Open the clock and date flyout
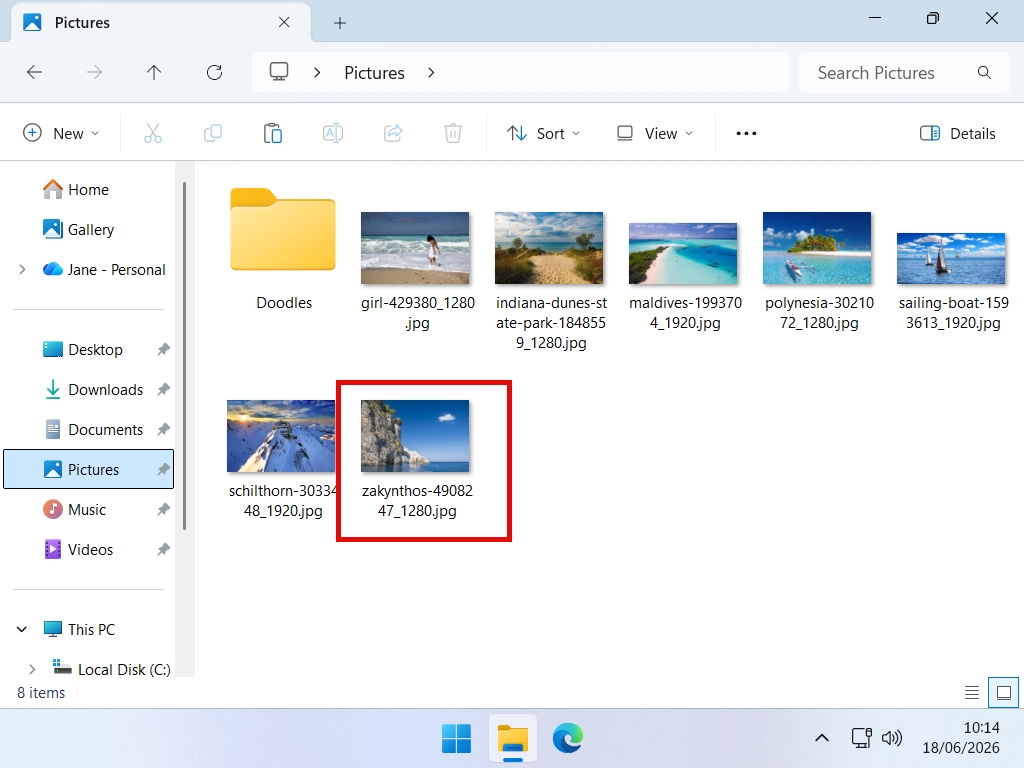1024x768 pixels. [961, 738]
